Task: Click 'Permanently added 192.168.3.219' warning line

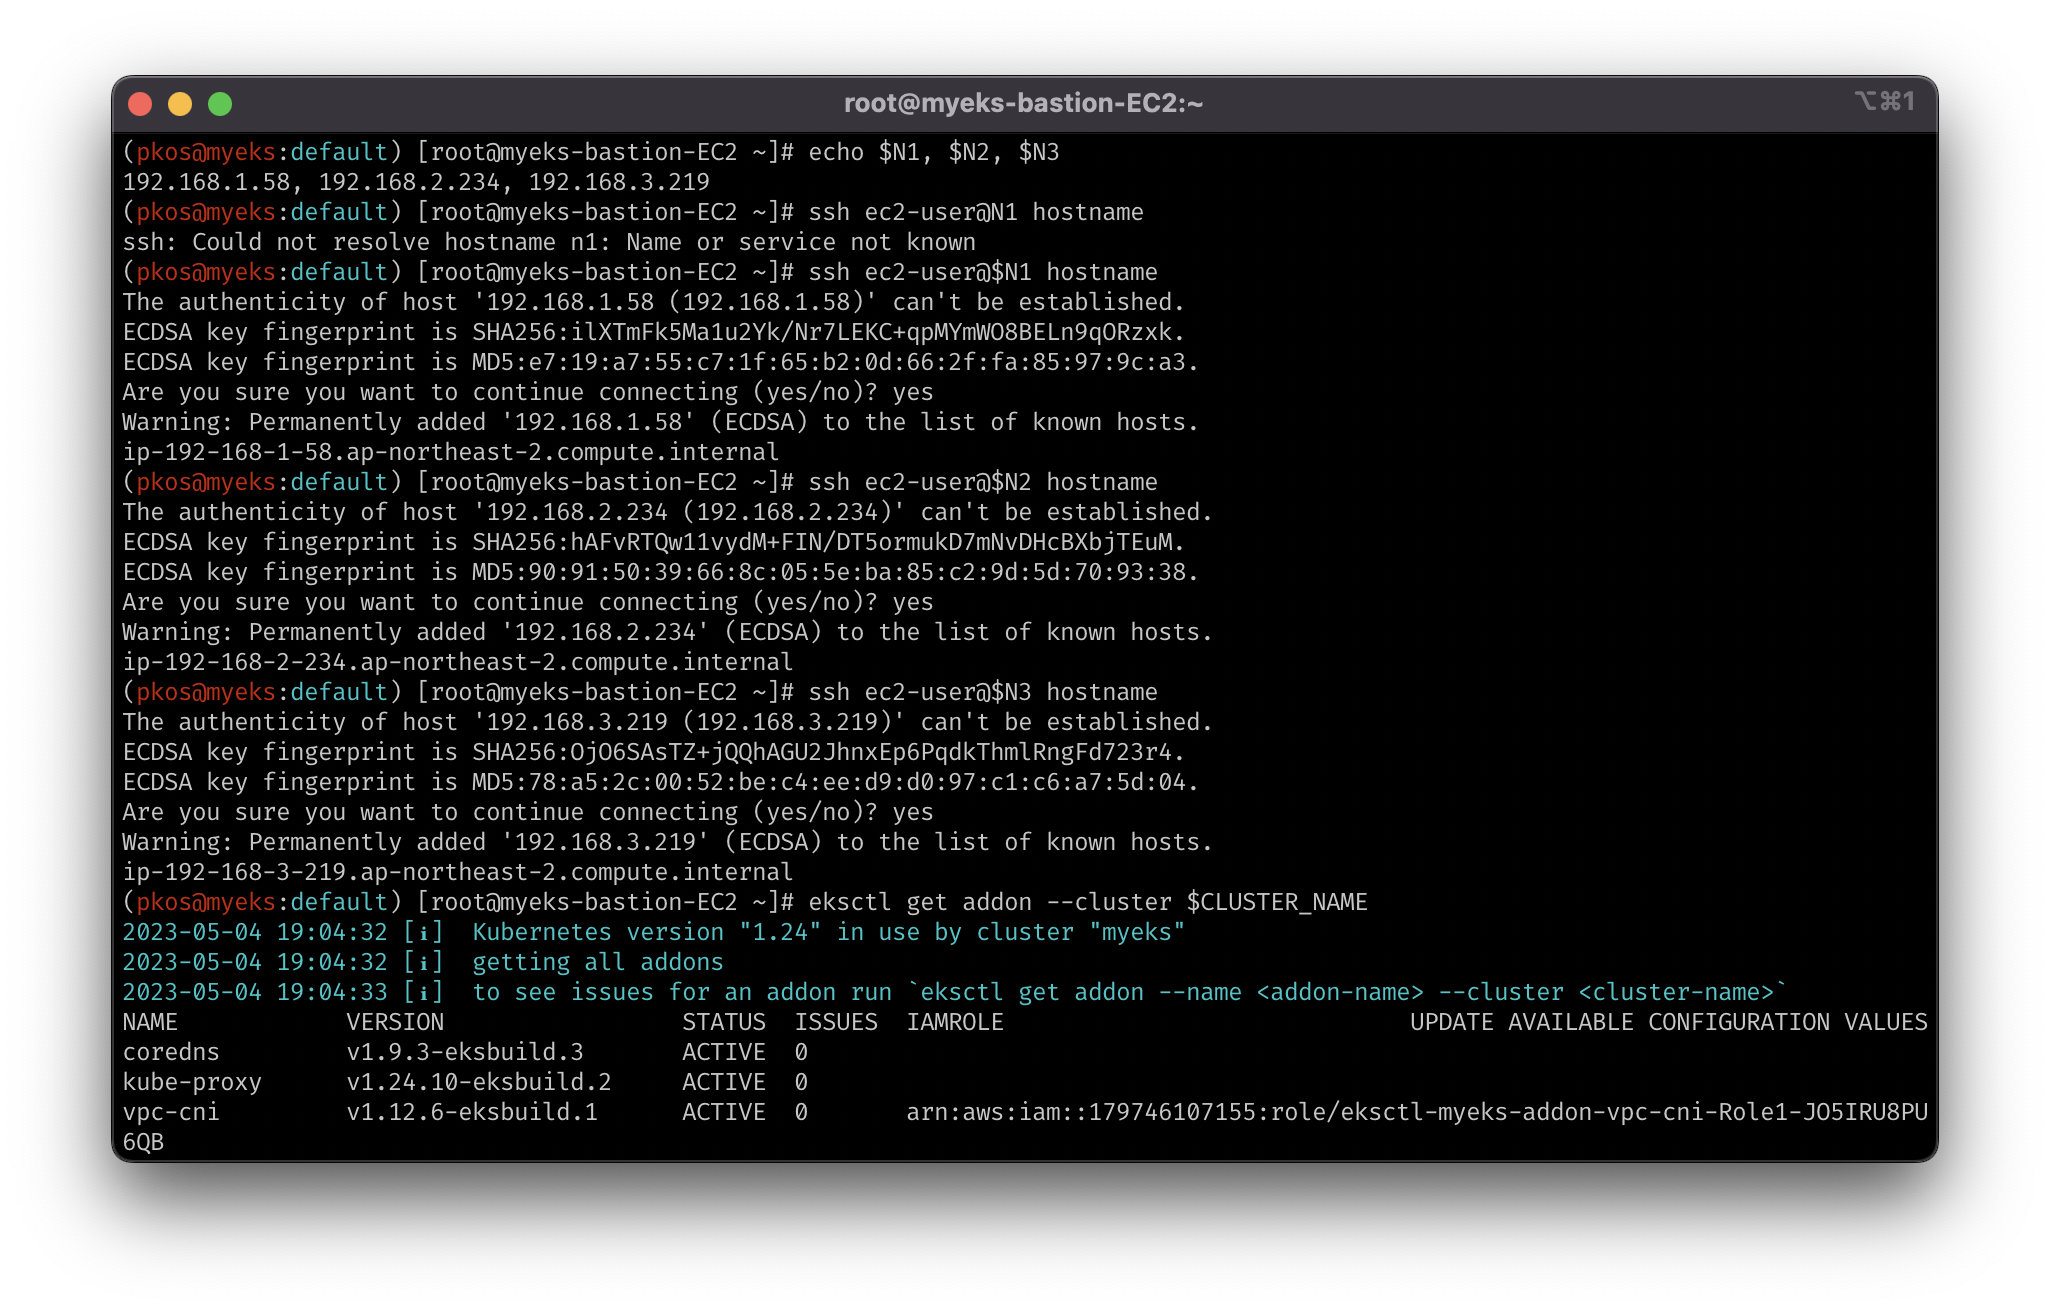Action: (668, 842)
